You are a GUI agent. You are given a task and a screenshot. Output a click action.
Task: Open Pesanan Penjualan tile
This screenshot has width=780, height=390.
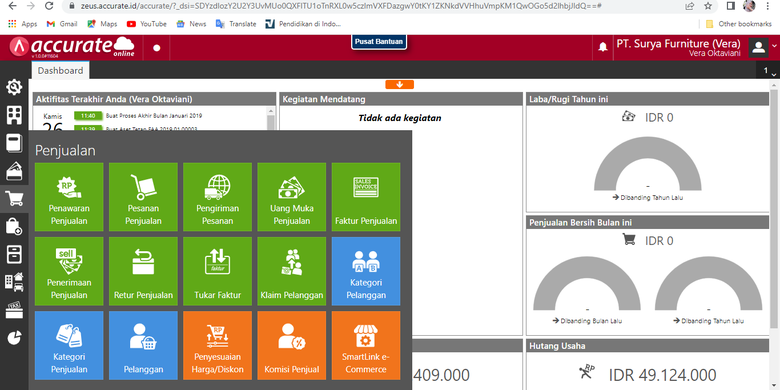(143, 197)
